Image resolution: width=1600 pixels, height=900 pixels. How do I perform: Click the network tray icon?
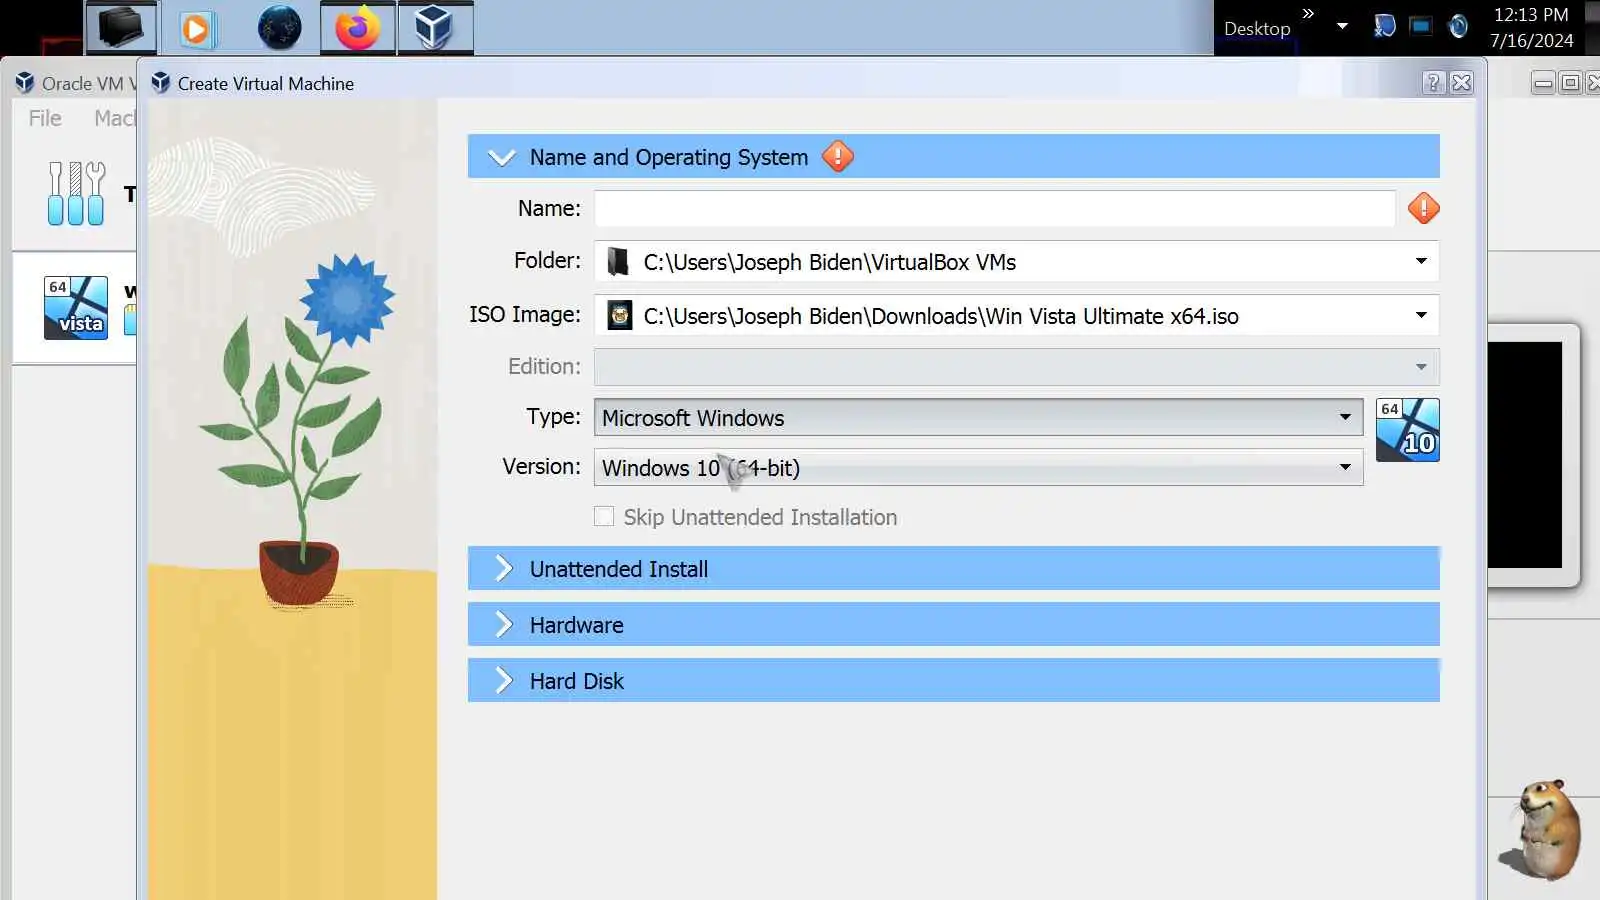(1384, 26)
